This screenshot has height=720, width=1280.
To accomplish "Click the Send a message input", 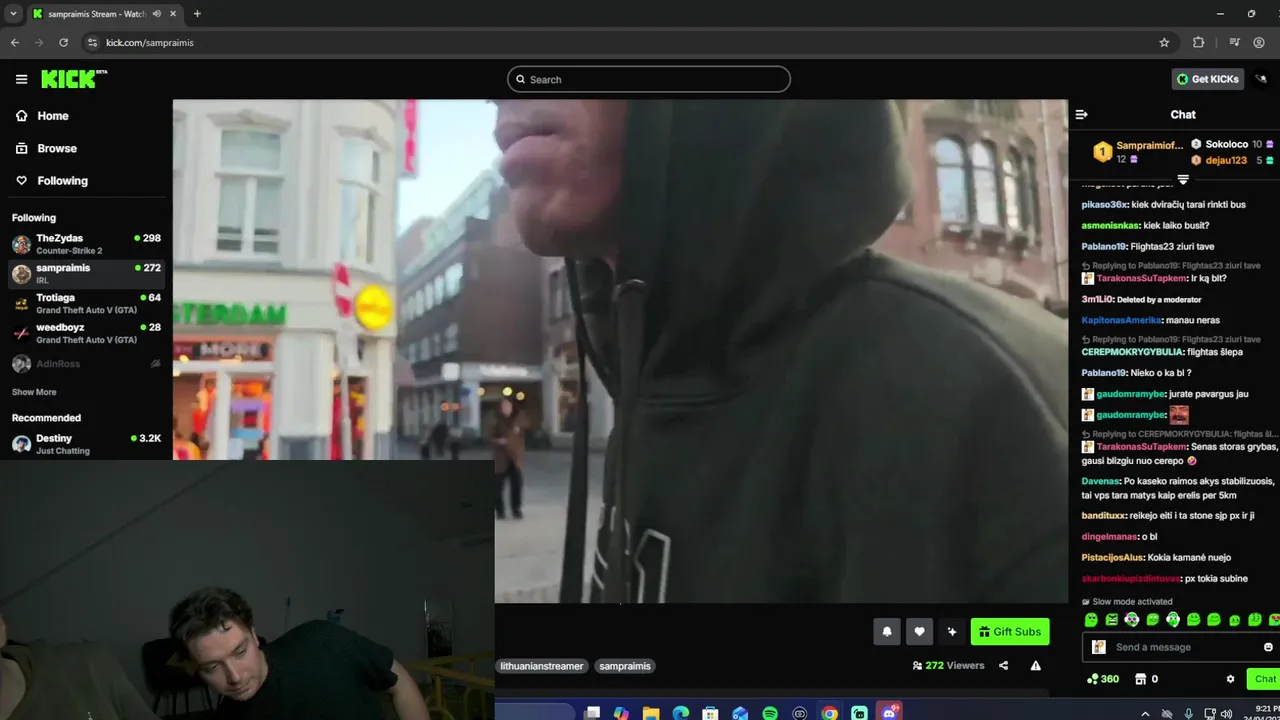I will 1180,647.
